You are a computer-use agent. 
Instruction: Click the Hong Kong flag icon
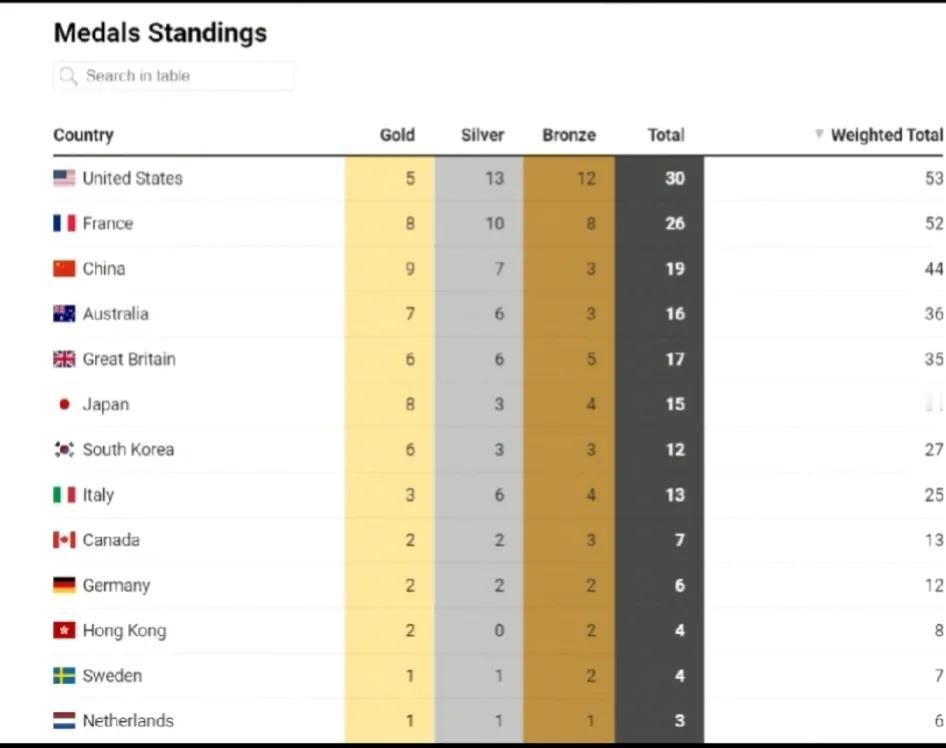[x=64, y=631]
